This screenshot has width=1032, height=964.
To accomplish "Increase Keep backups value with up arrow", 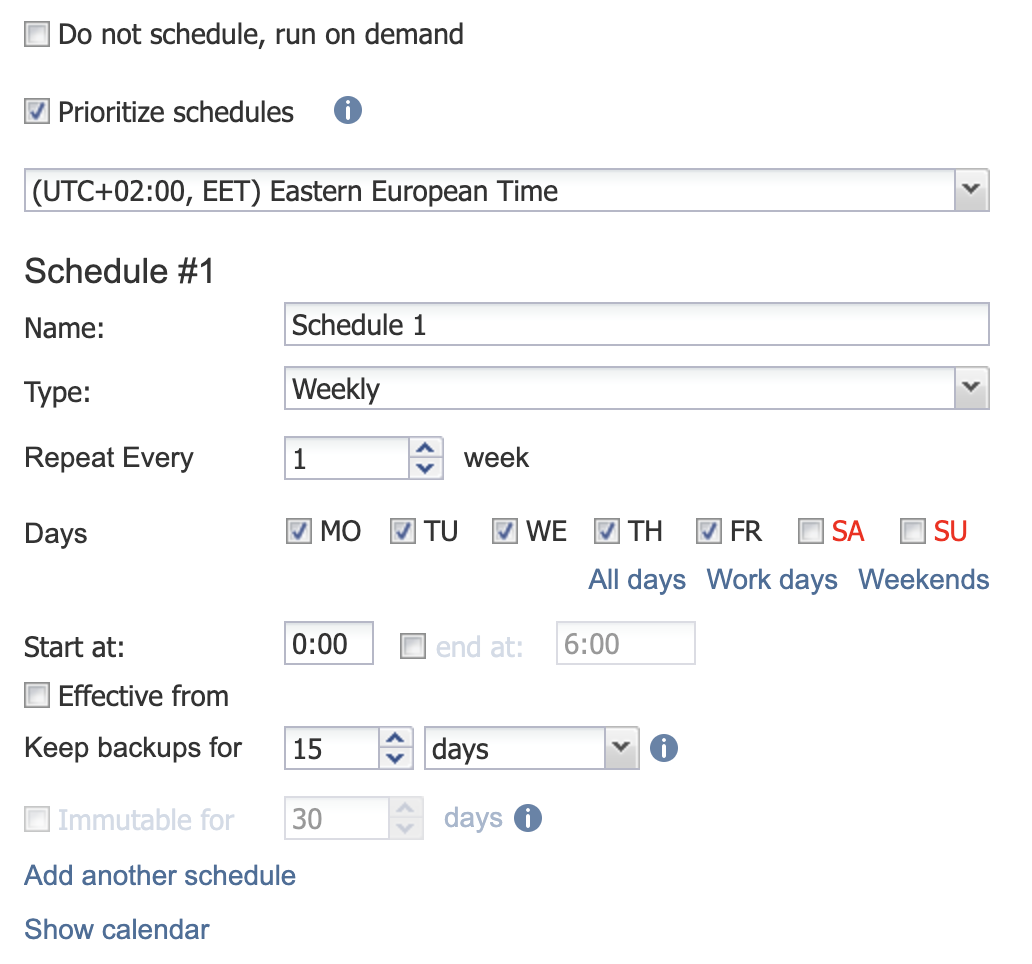I will [x=397, y=739].
